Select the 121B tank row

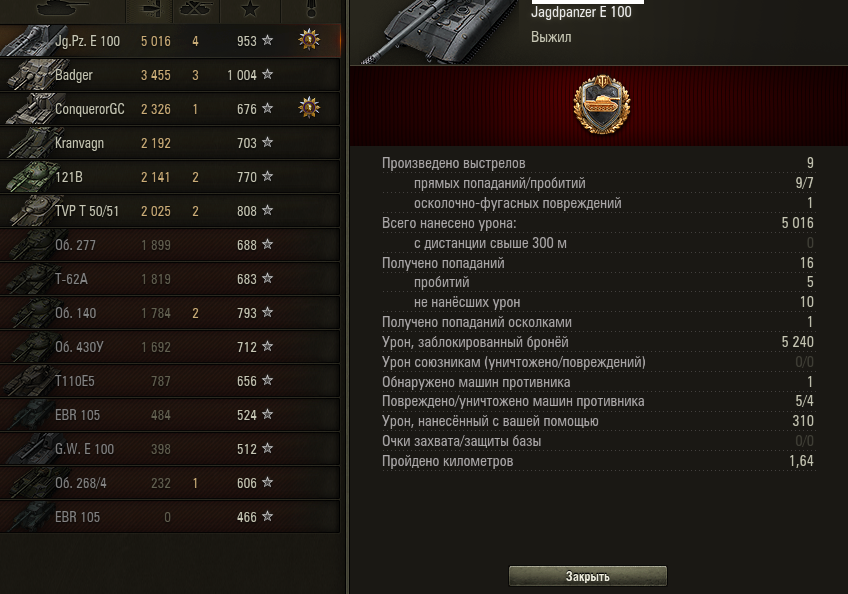(x=170, y=177)
